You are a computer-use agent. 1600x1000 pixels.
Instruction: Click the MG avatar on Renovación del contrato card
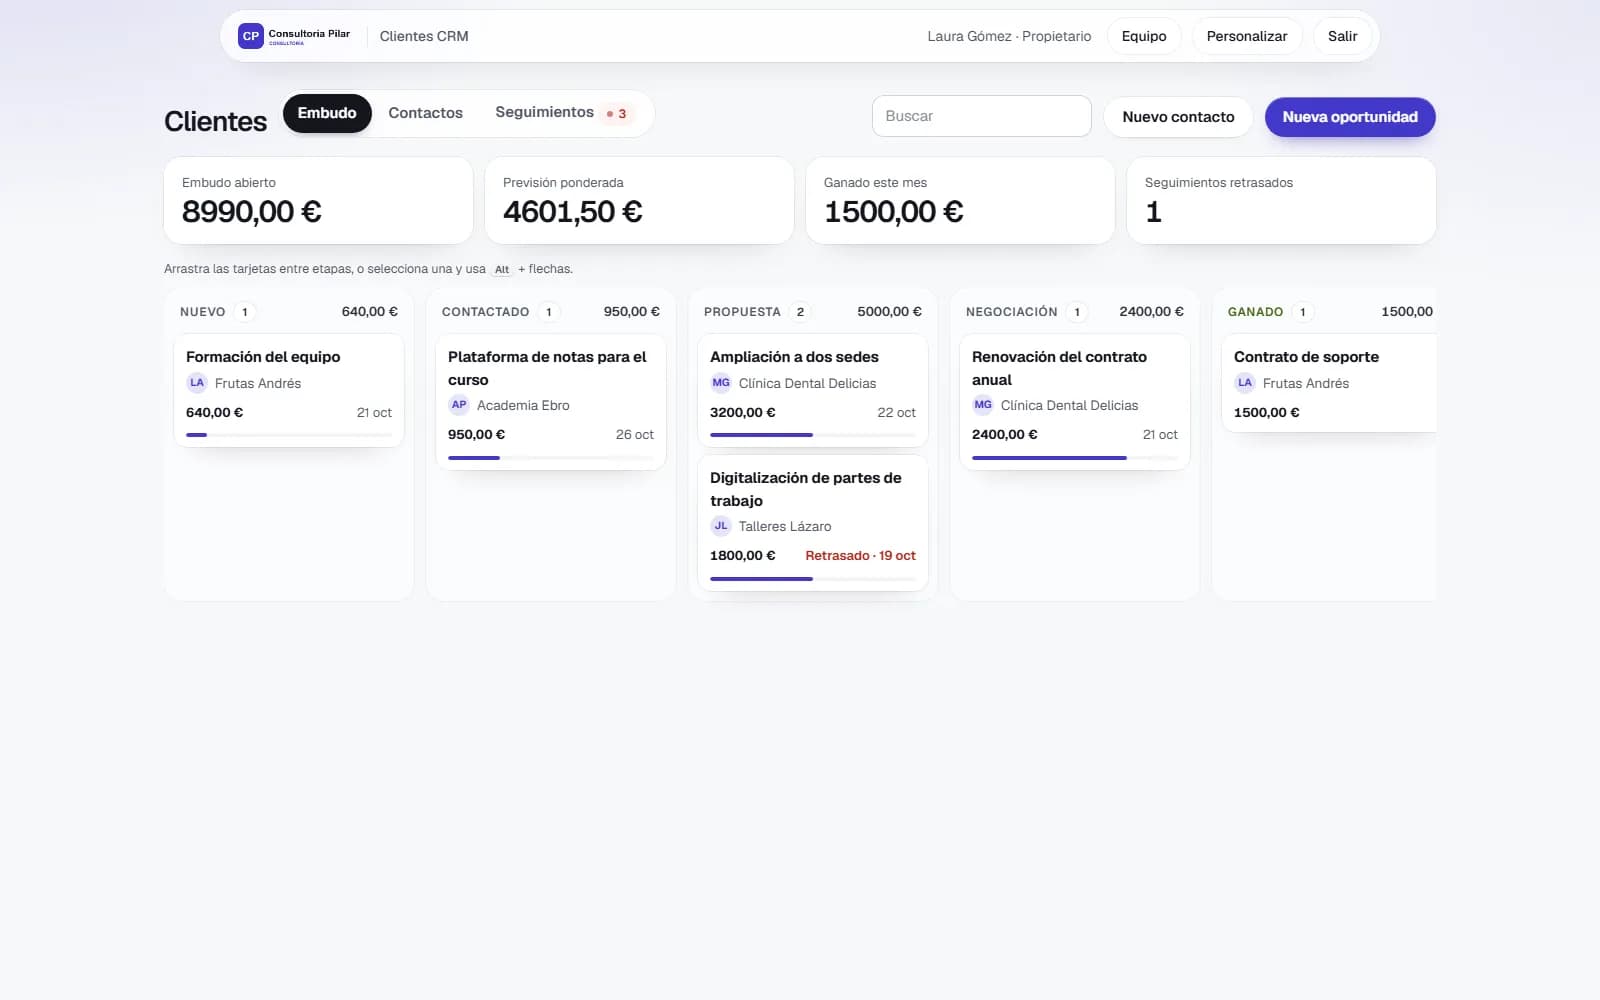pos(983,405)
